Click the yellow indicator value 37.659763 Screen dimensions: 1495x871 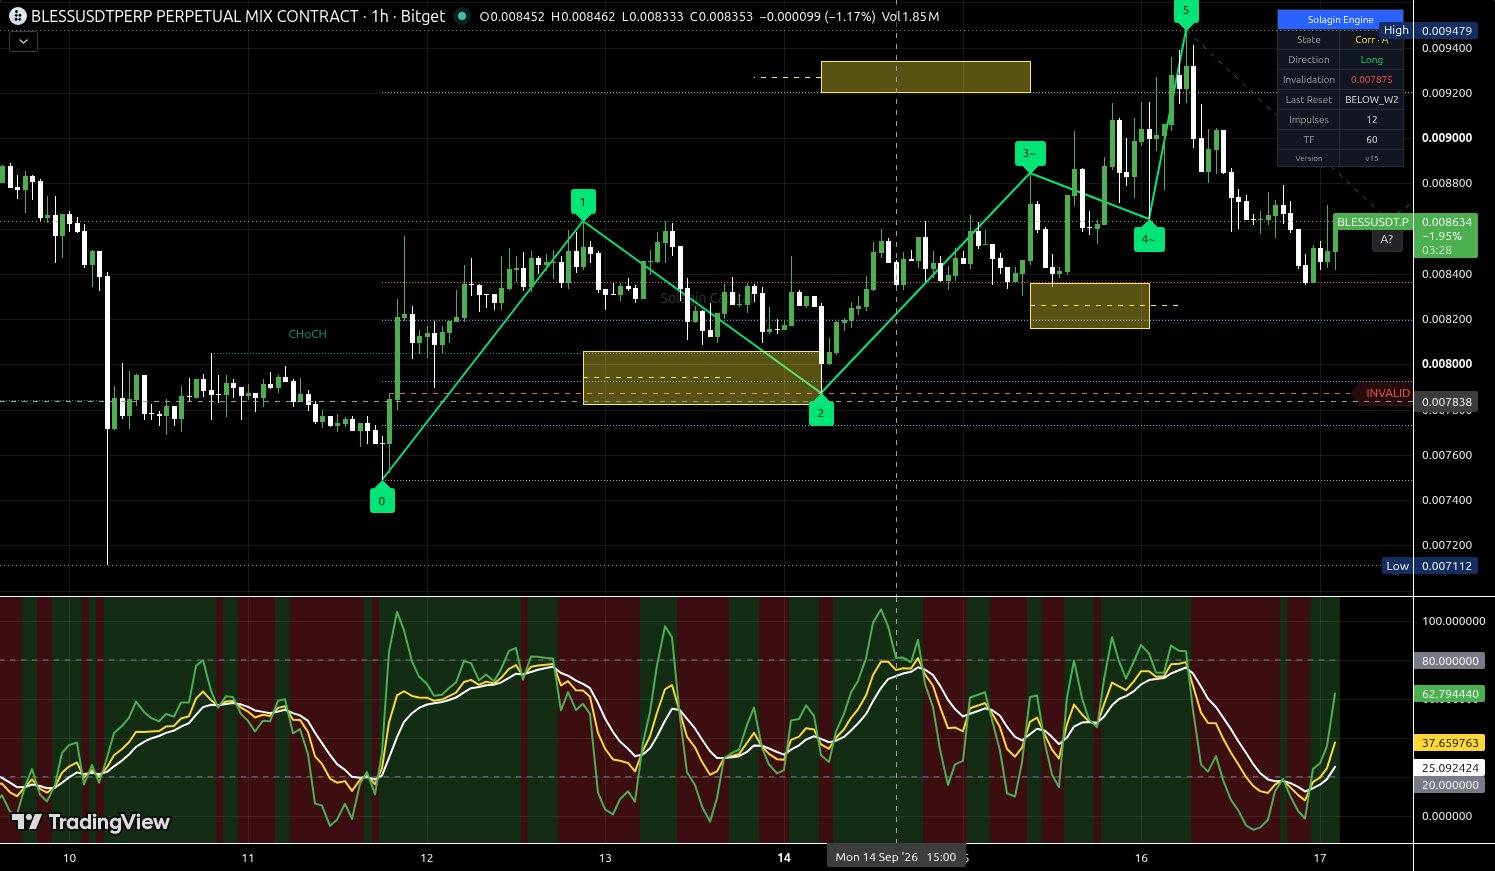[1450, 743]
